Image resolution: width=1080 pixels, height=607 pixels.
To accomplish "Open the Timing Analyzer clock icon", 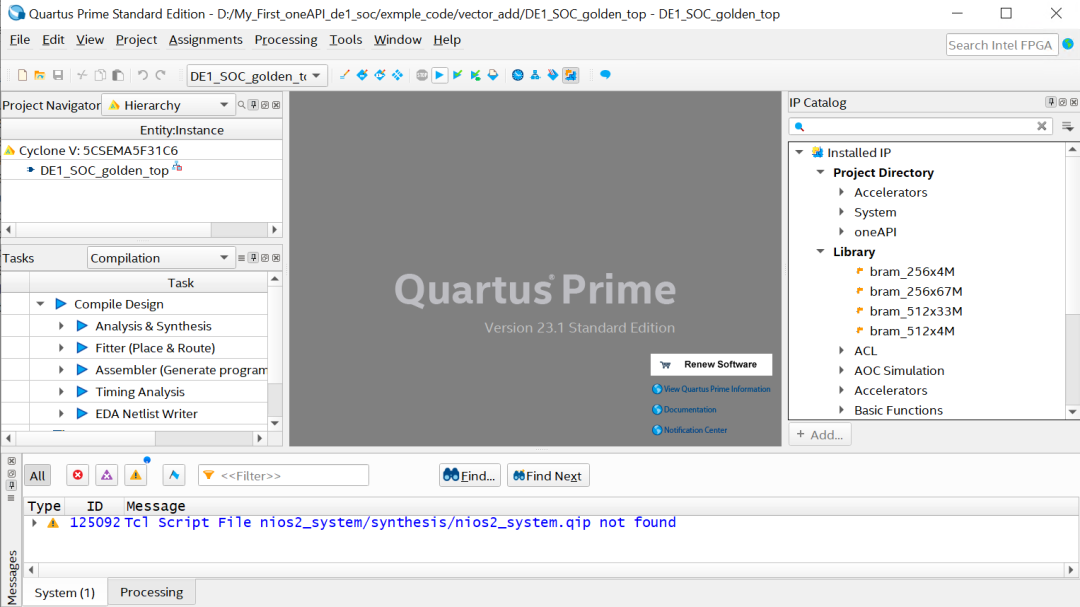I will pos(517,75).
